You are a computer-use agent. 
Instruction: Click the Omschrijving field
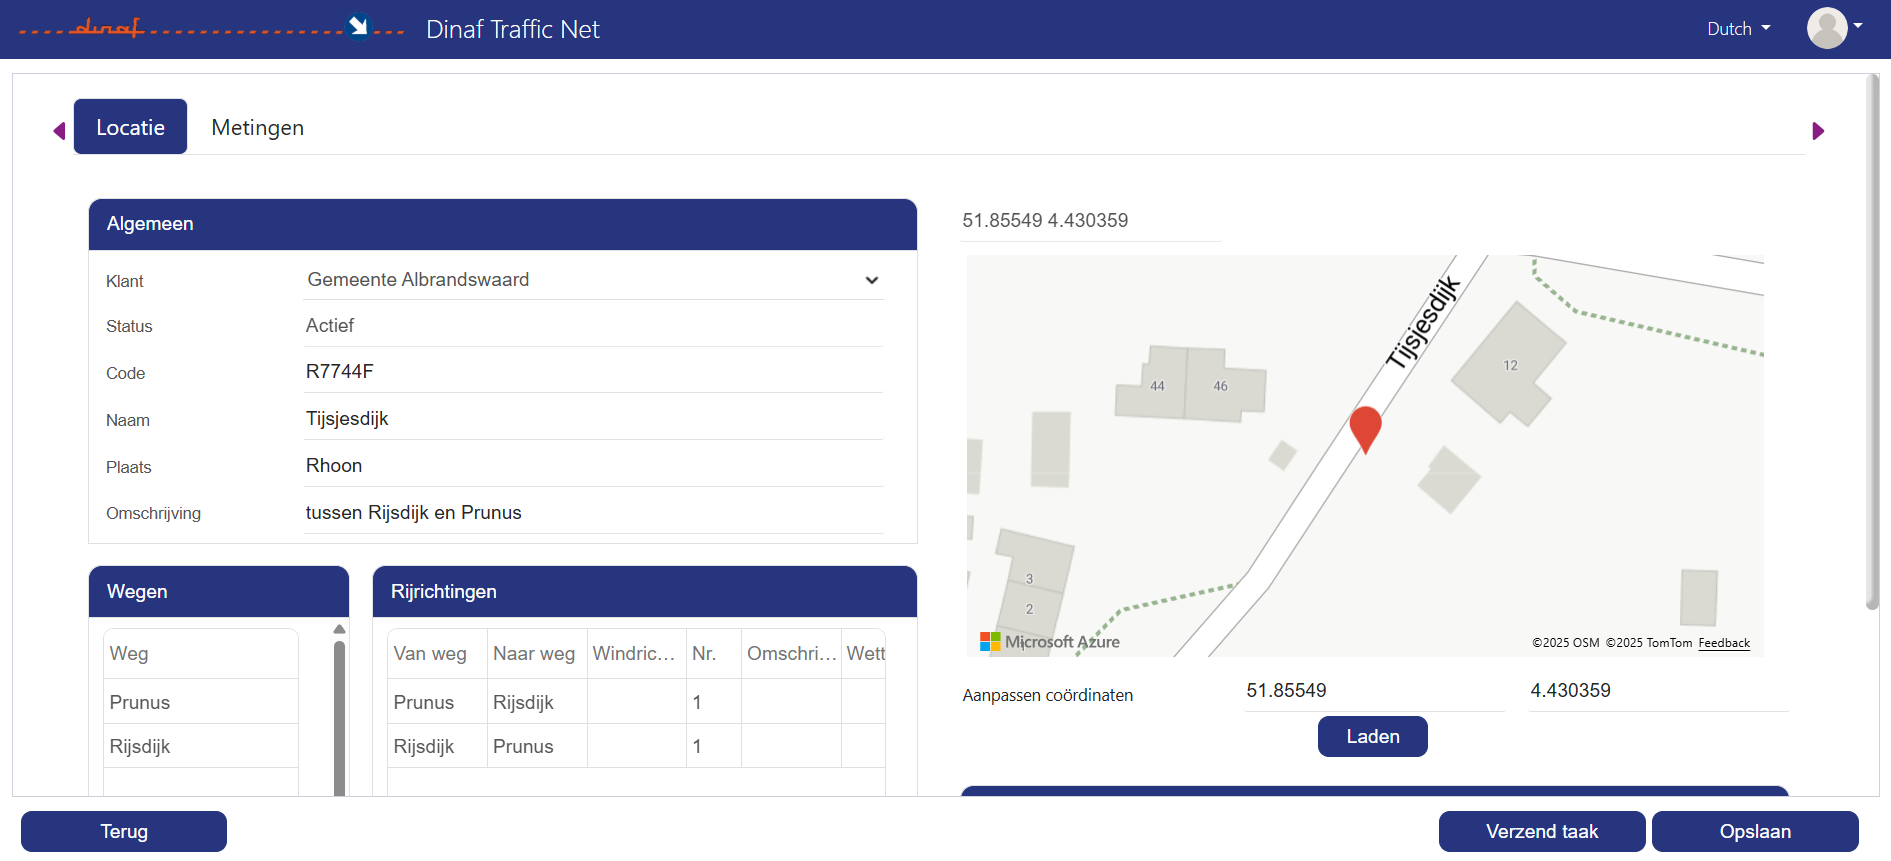pos(594,513)
